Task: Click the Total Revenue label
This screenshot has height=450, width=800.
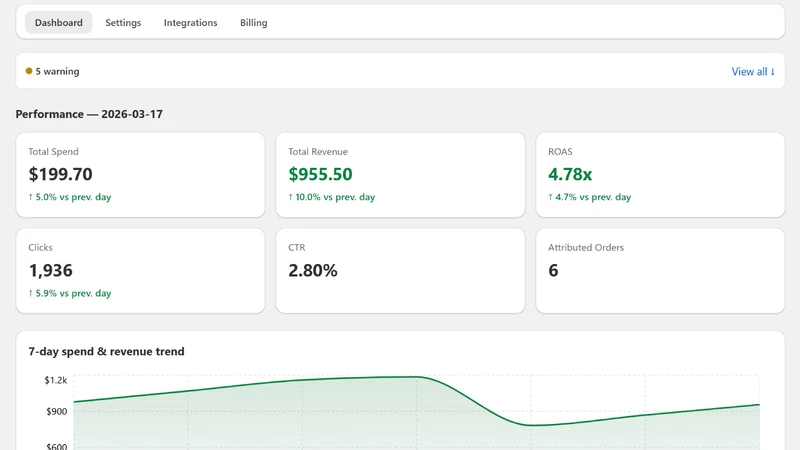Action: (x=318, y=152)
